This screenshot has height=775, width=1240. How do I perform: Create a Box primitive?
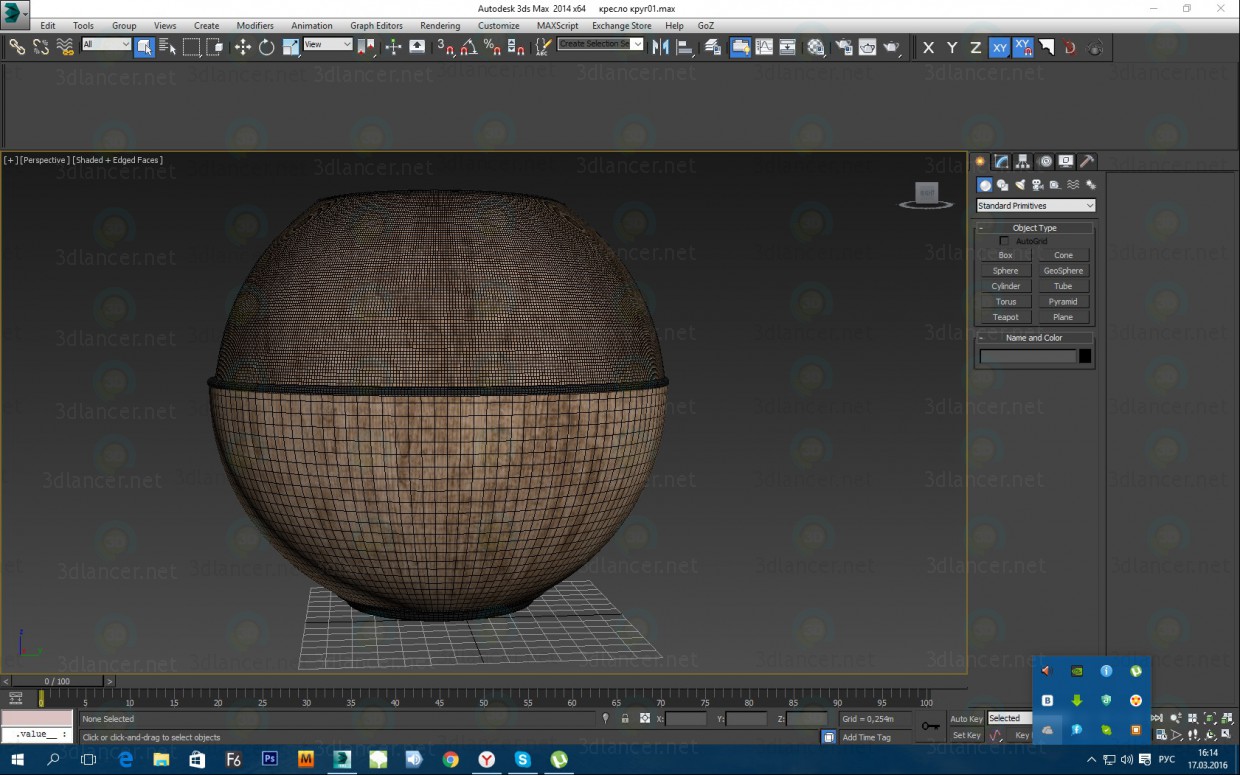pos(1006,255)
